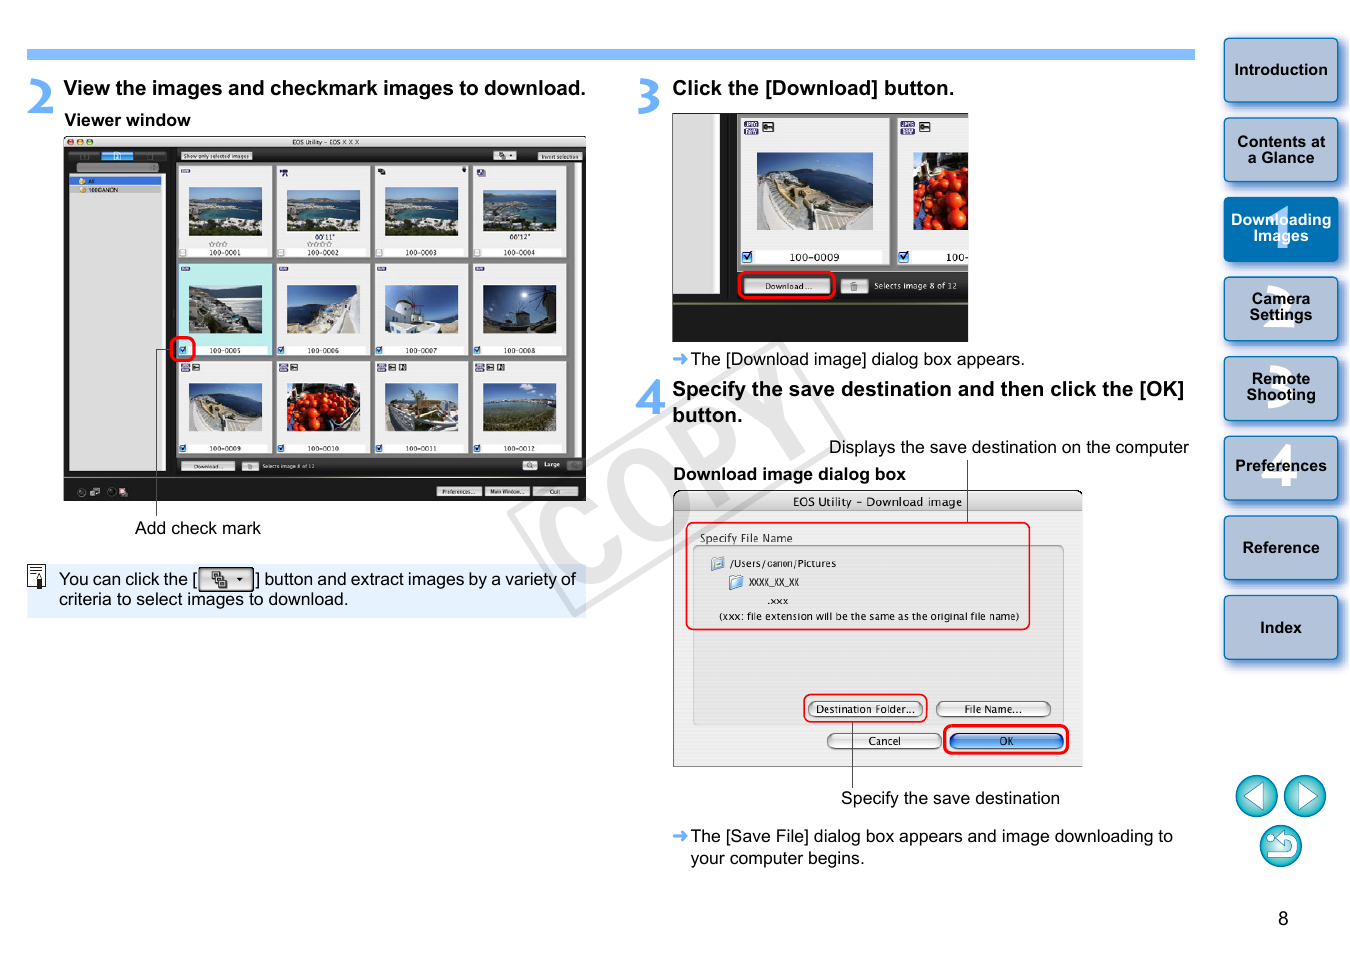Click the RAW badge on image 100-0006
Viewport: 1350px width, 954px height.
[x=284, y=269]
